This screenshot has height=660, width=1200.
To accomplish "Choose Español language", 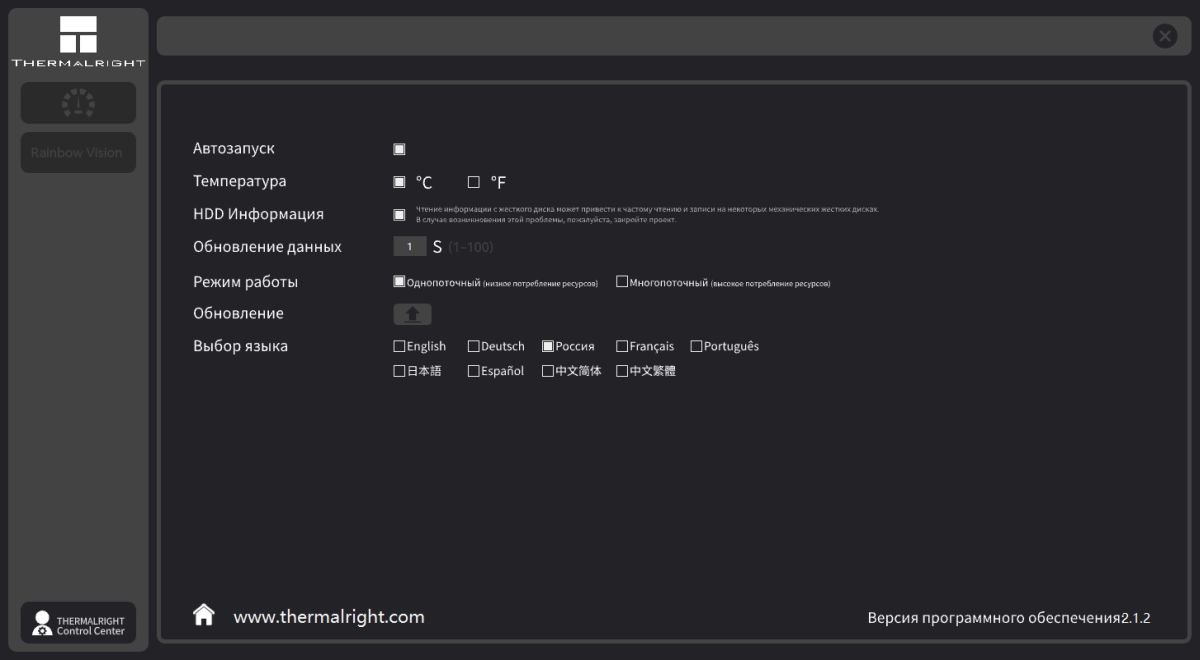I will tap(474, 371).
